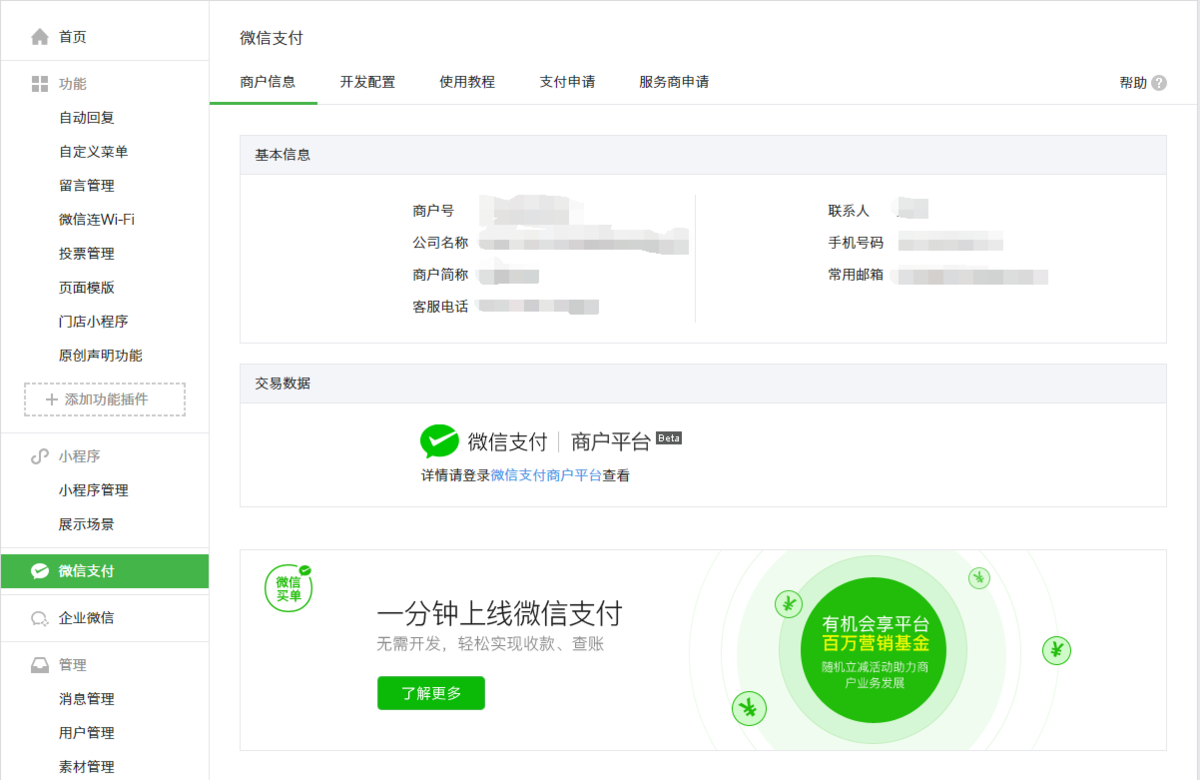Viewport: 1200px width, 780px height.
Task: Switch to the 开发配置 tab
Action: click(367, 82)
